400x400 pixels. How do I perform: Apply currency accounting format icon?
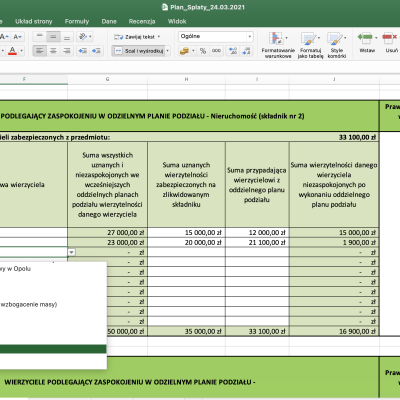(184, 51)
